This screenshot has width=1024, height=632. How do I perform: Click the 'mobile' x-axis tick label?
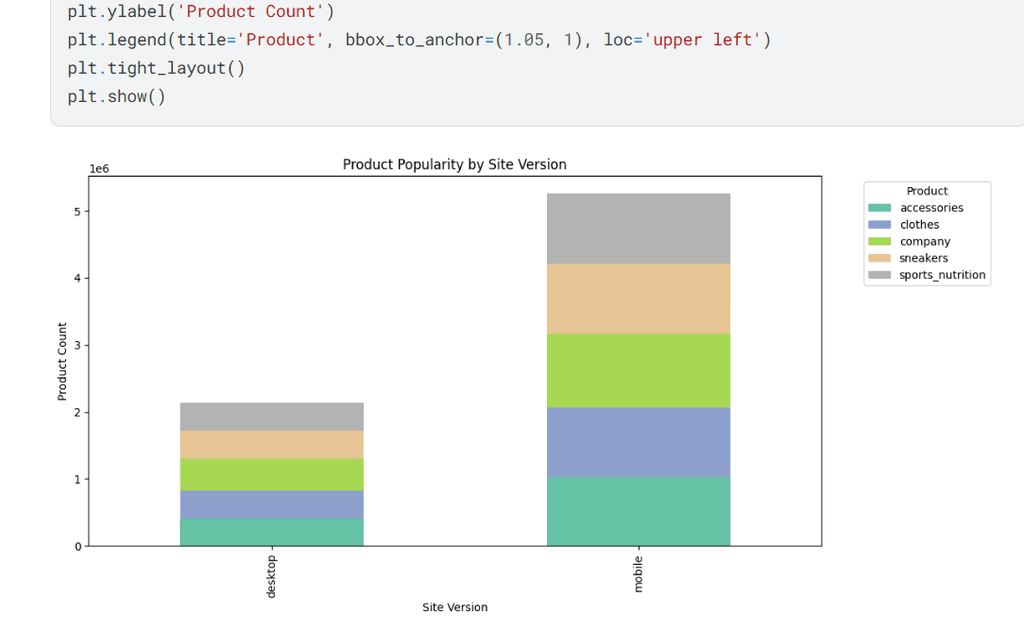click(639, 574)
